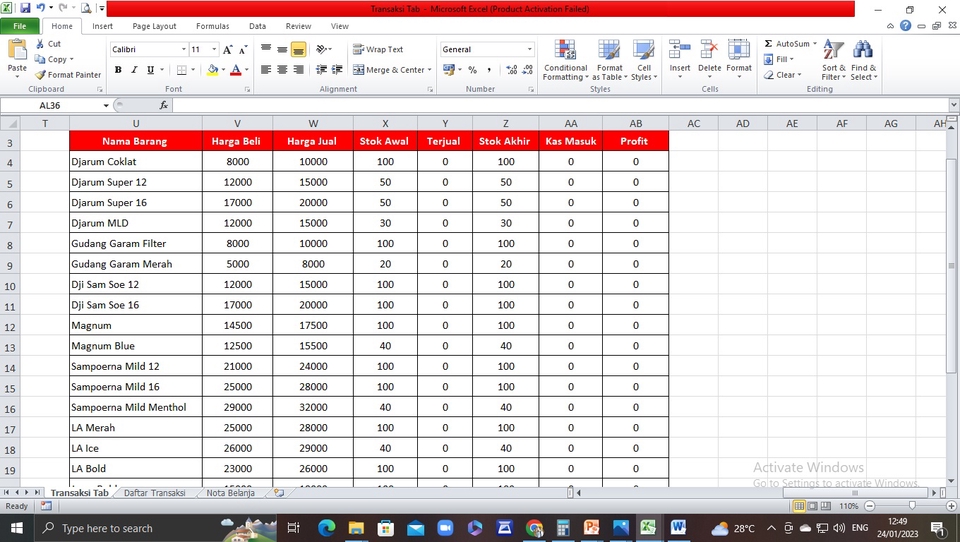Click the insert function fx button
Viewport: 960px width, 542px height.
point(163,105)
